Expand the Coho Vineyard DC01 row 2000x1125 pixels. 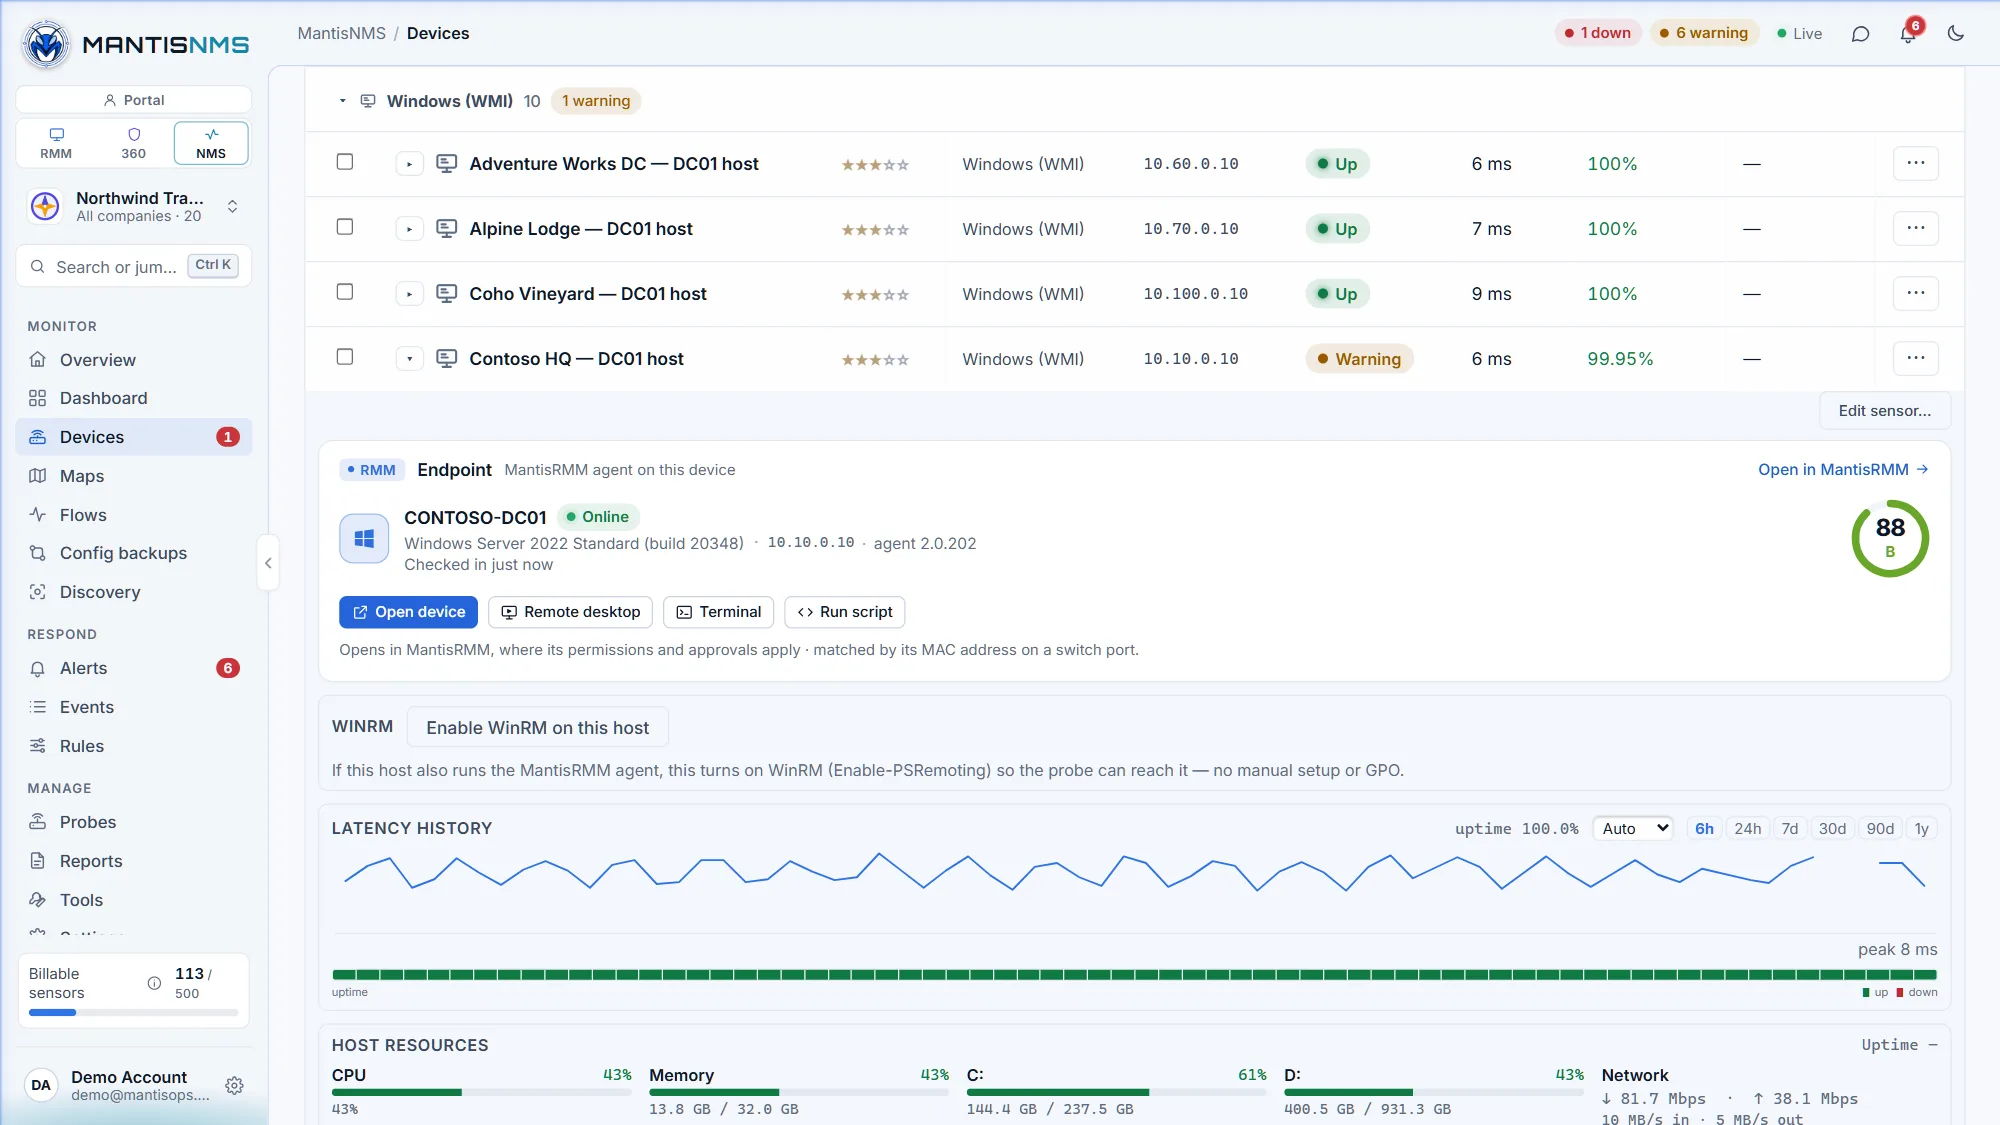tap(409, 294)
